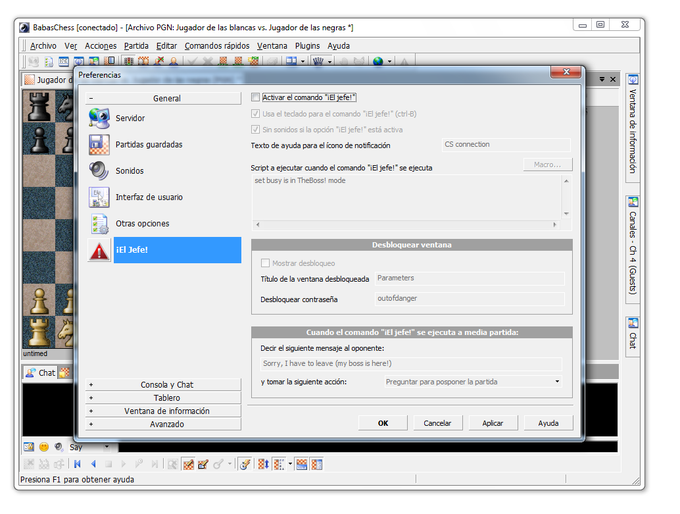The image size is (680, 514).
Task: Click the chess queen icon in toolbar
Action: pyautogui.click(x=318, y=61)
